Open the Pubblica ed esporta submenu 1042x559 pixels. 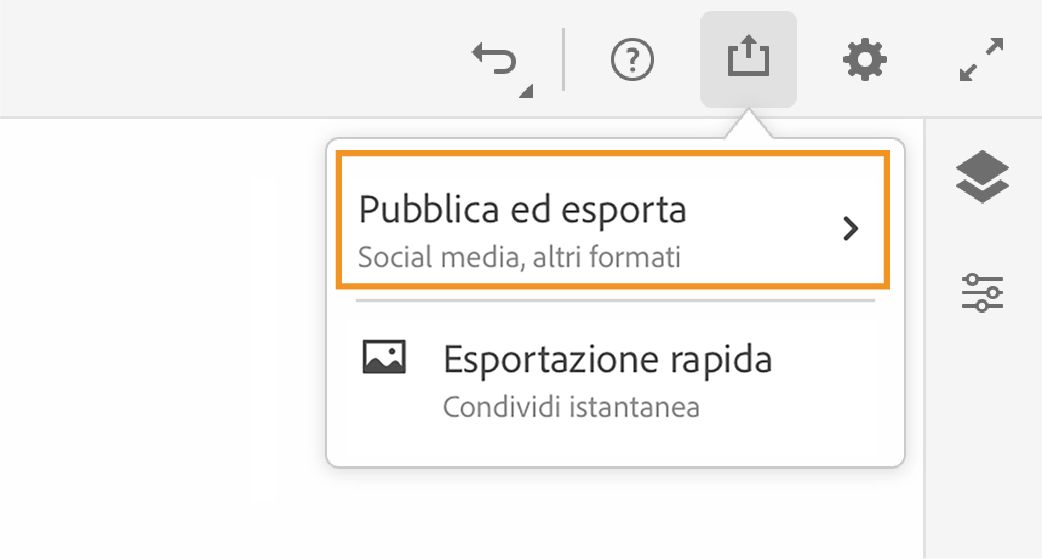(x=612, y=220)
